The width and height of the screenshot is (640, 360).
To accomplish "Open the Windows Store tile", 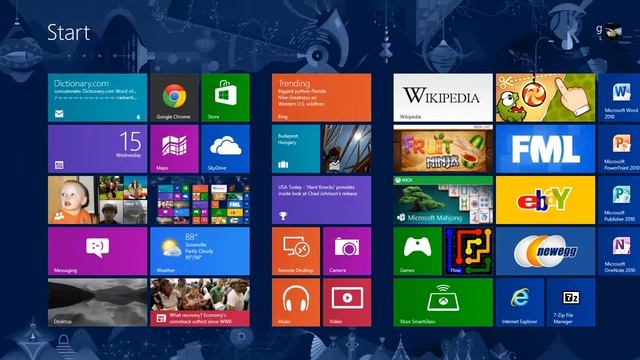I will (225, 98).
